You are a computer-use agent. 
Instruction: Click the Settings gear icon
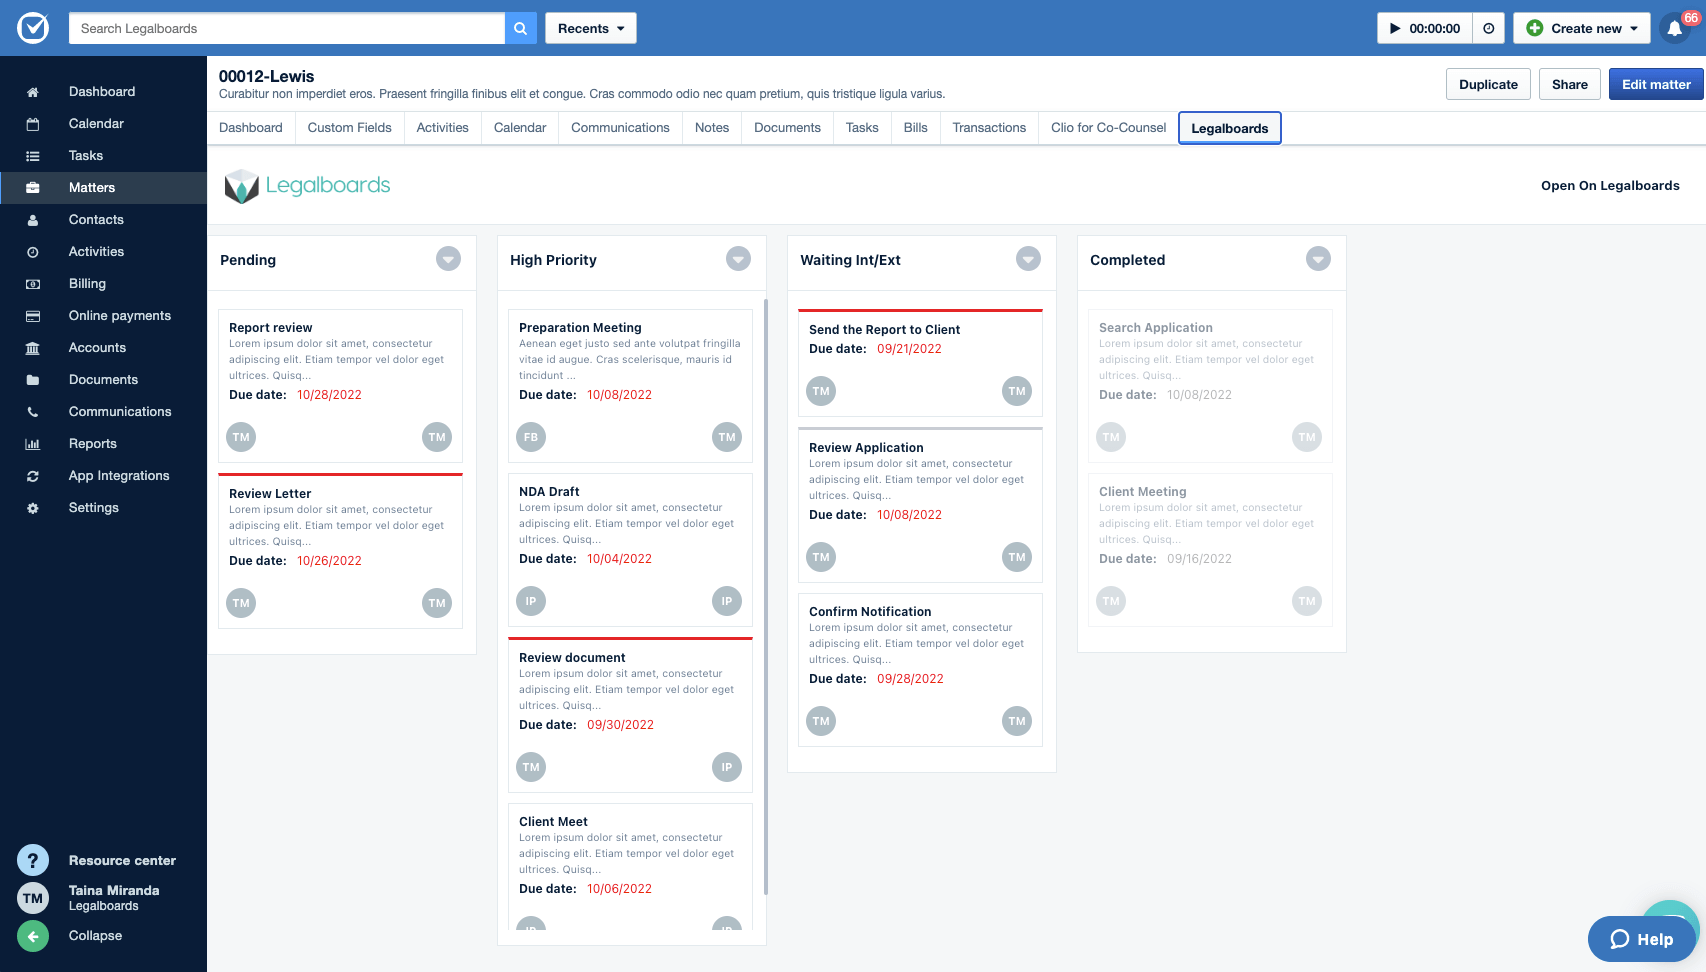click(33, 508)
